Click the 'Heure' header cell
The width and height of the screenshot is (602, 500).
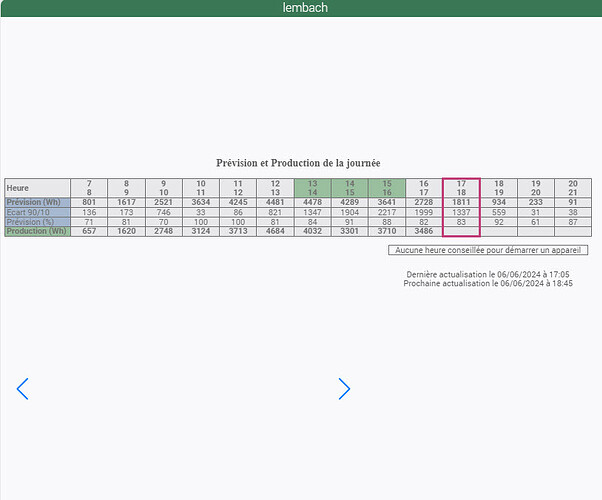pyautogui.click(x=38, y=188)
